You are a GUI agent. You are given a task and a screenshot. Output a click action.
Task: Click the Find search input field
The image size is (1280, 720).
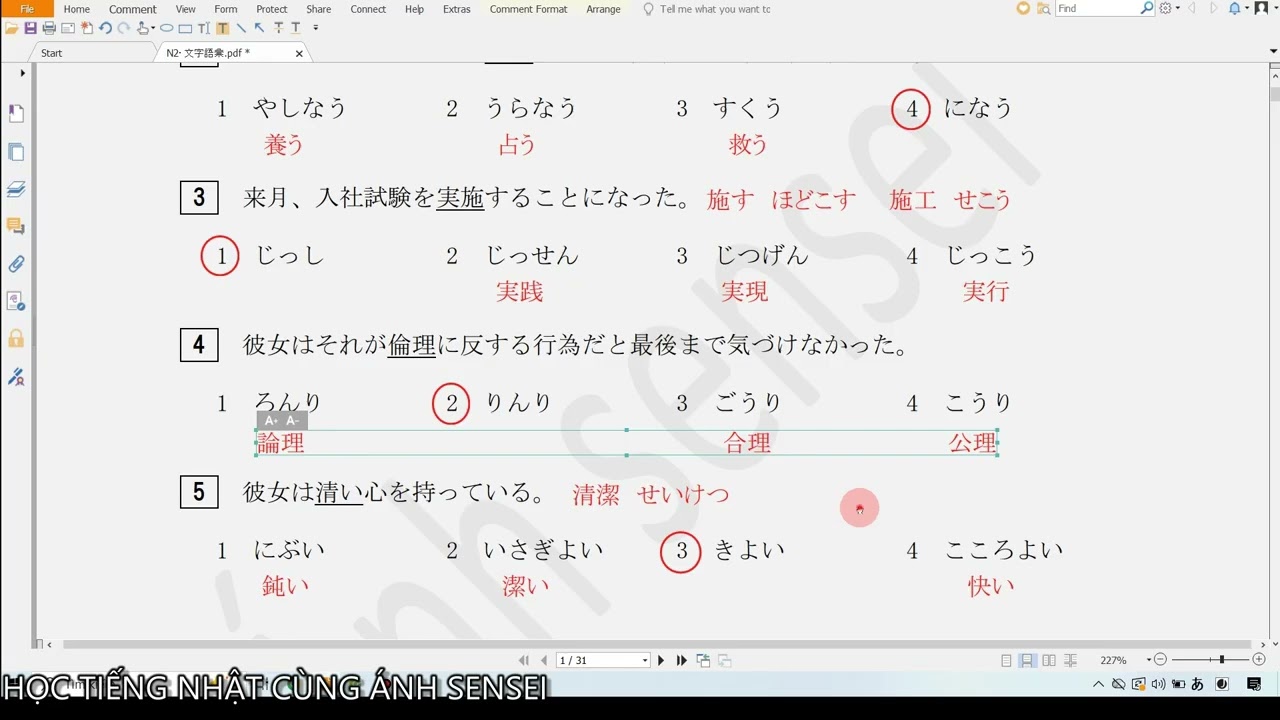(1097, 8)
